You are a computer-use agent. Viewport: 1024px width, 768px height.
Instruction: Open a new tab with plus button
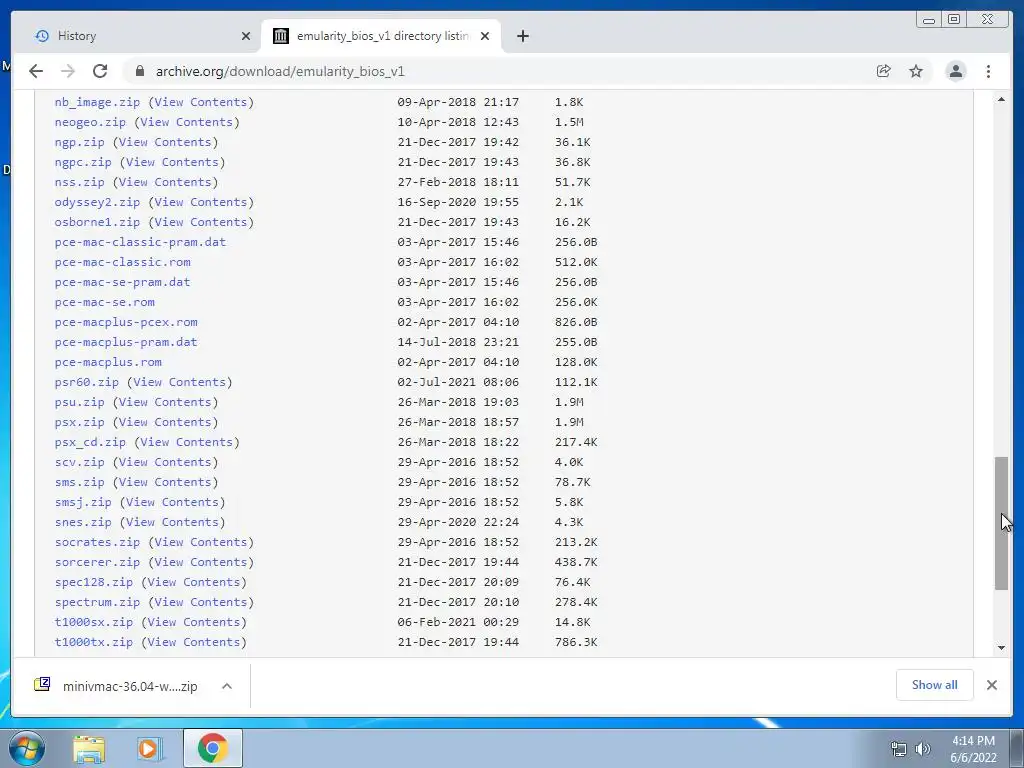[x=522, y=36]
